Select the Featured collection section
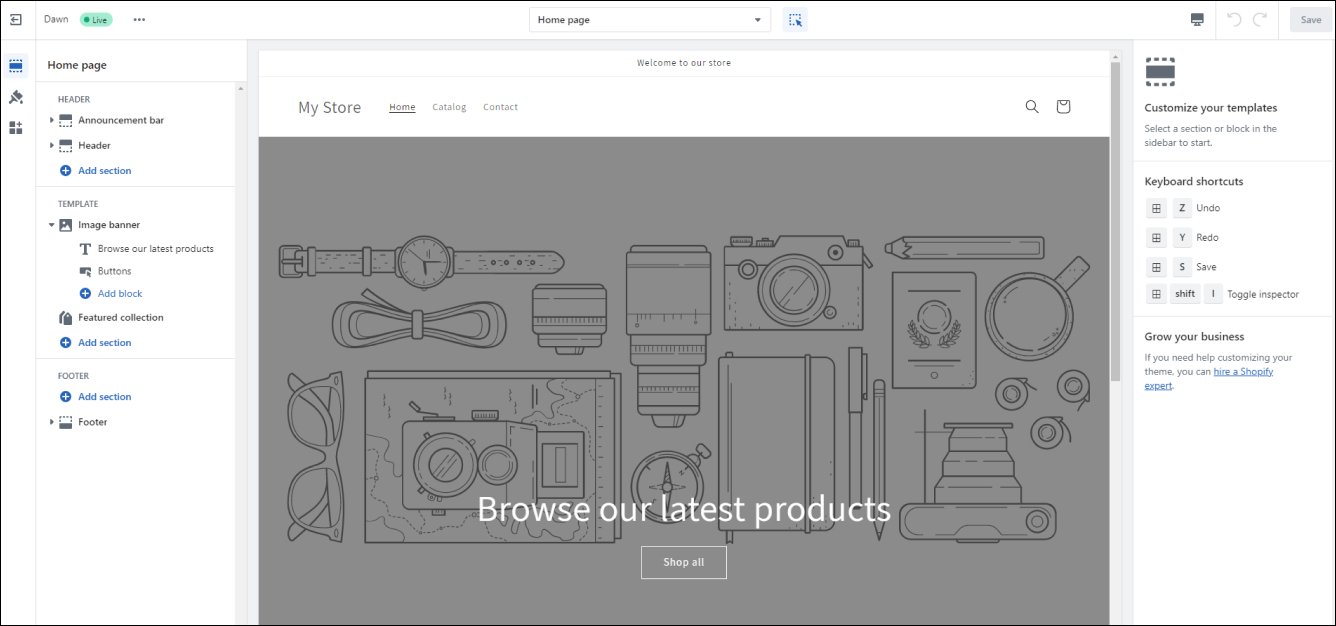 click(121, 318)
